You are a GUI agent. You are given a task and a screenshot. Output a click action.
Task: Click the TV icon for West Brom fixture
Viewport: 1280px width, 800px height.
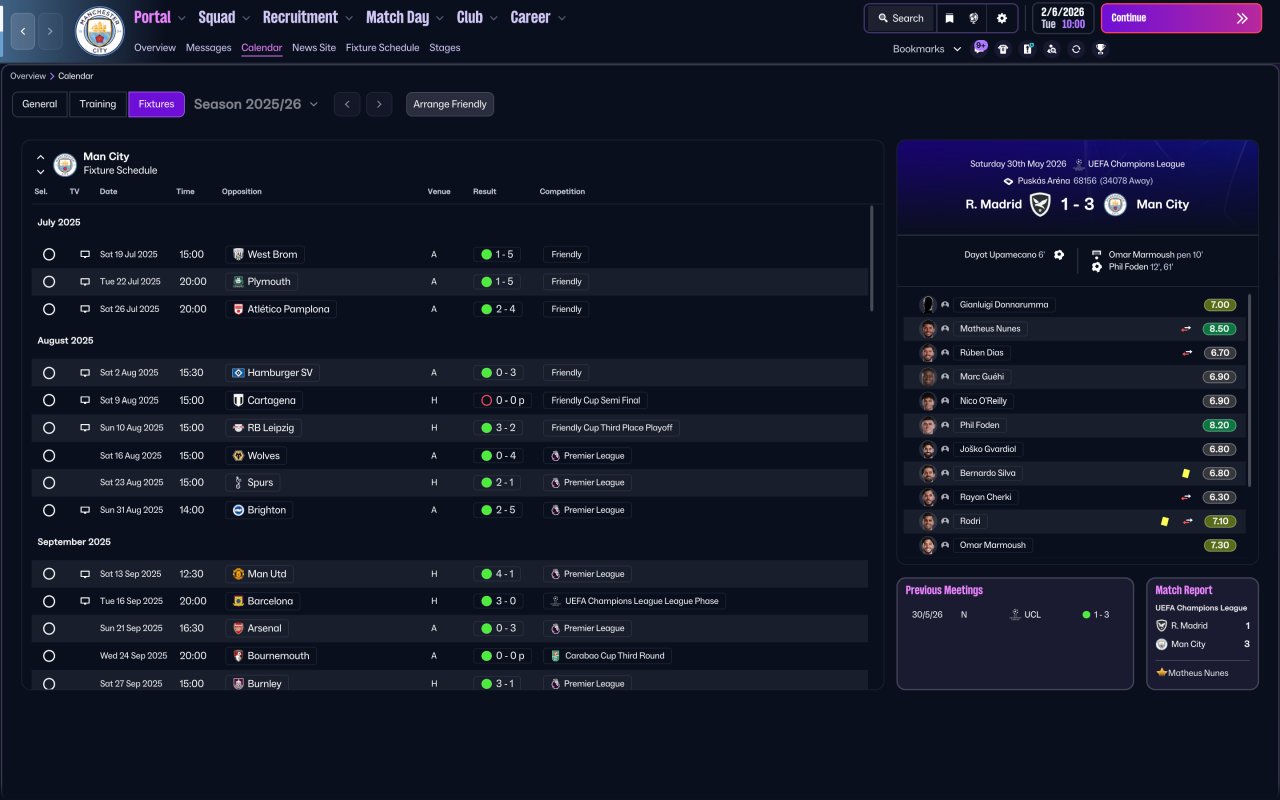pos(85,255)
